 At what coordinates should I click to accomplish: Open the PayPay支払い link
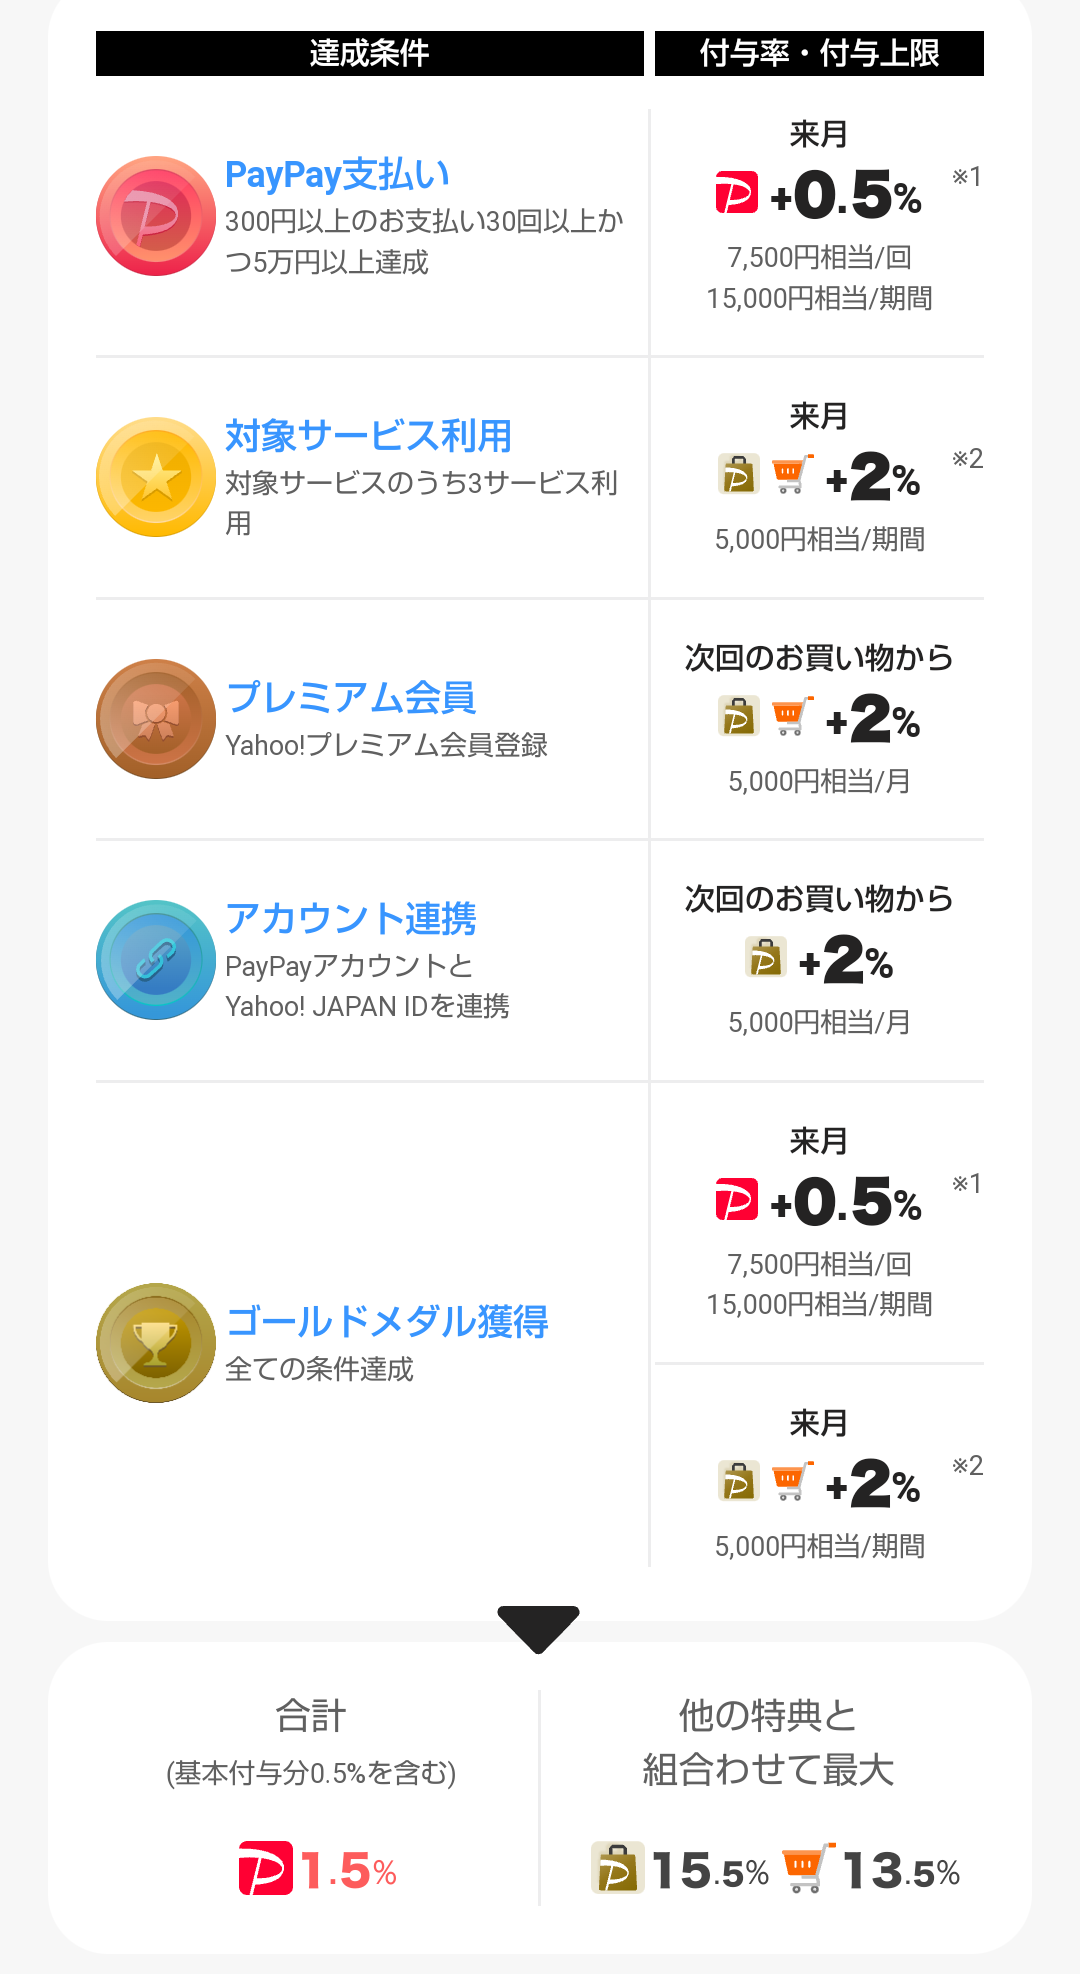(337, 175)
